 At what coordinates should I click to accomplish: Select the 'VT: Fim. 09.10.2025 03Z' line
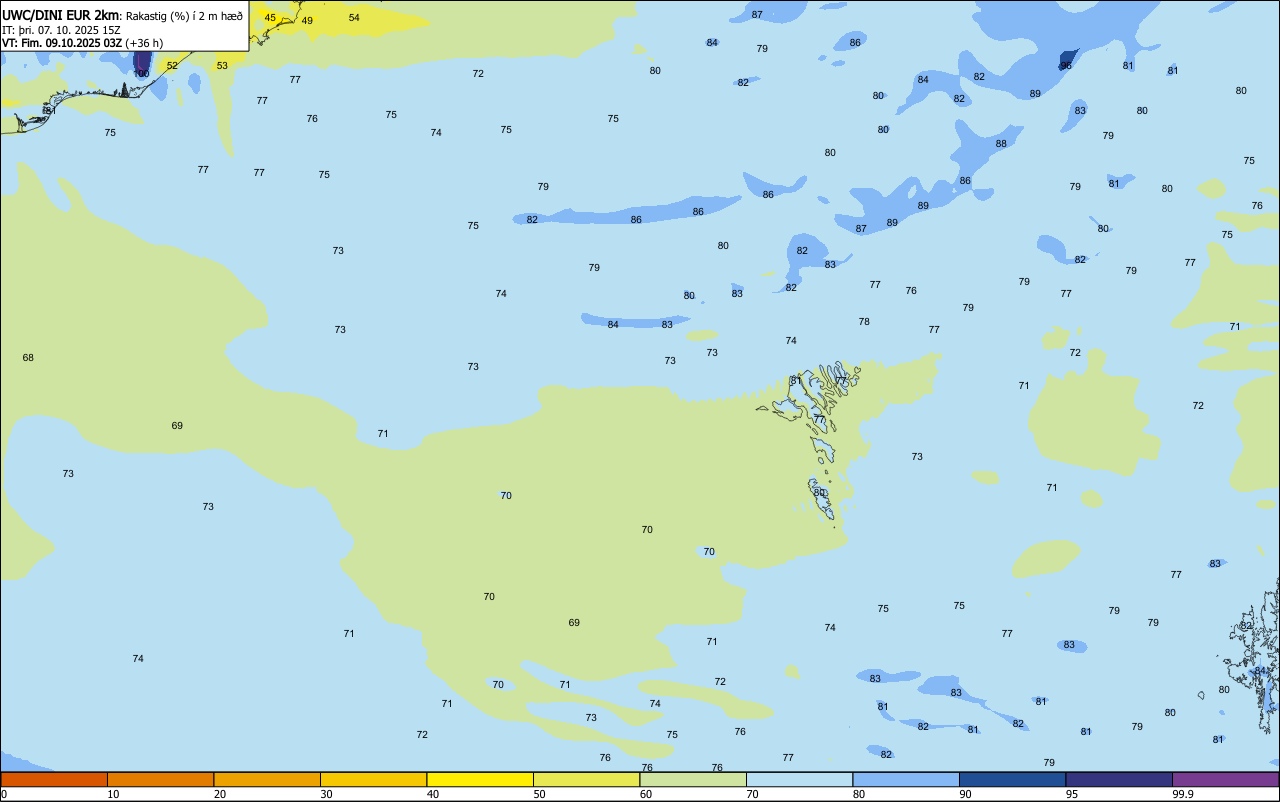click(62, 43)
